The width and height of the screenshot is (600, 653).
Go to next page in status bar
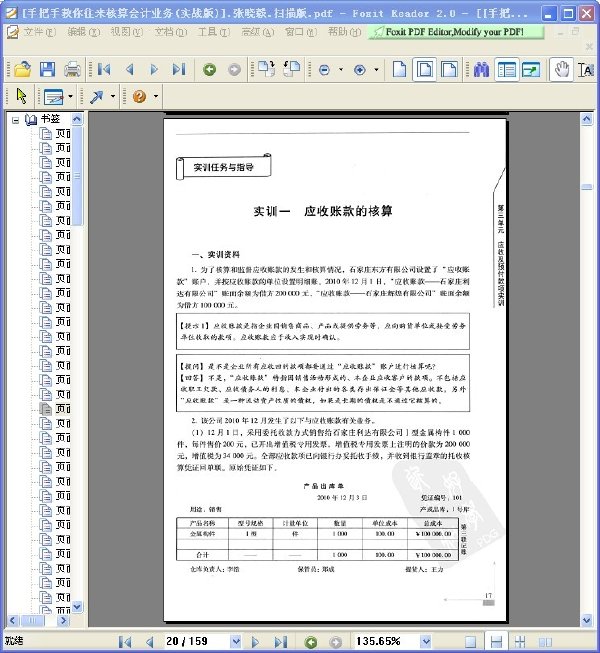[256, 642]
